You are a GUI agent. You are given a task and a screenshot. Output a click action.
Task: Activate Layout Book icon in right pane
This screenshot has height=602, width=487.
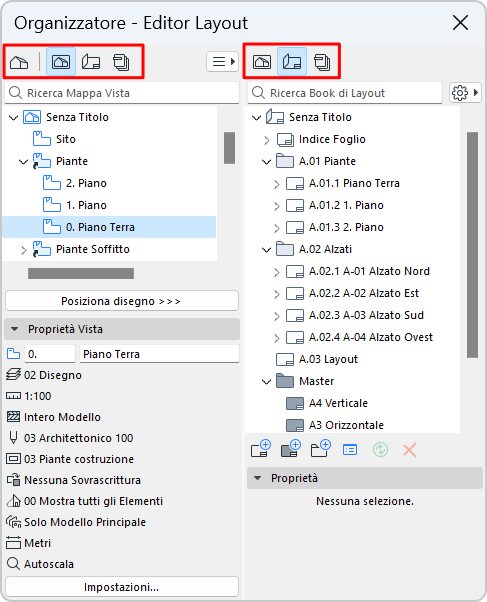(x=292, y=62)
